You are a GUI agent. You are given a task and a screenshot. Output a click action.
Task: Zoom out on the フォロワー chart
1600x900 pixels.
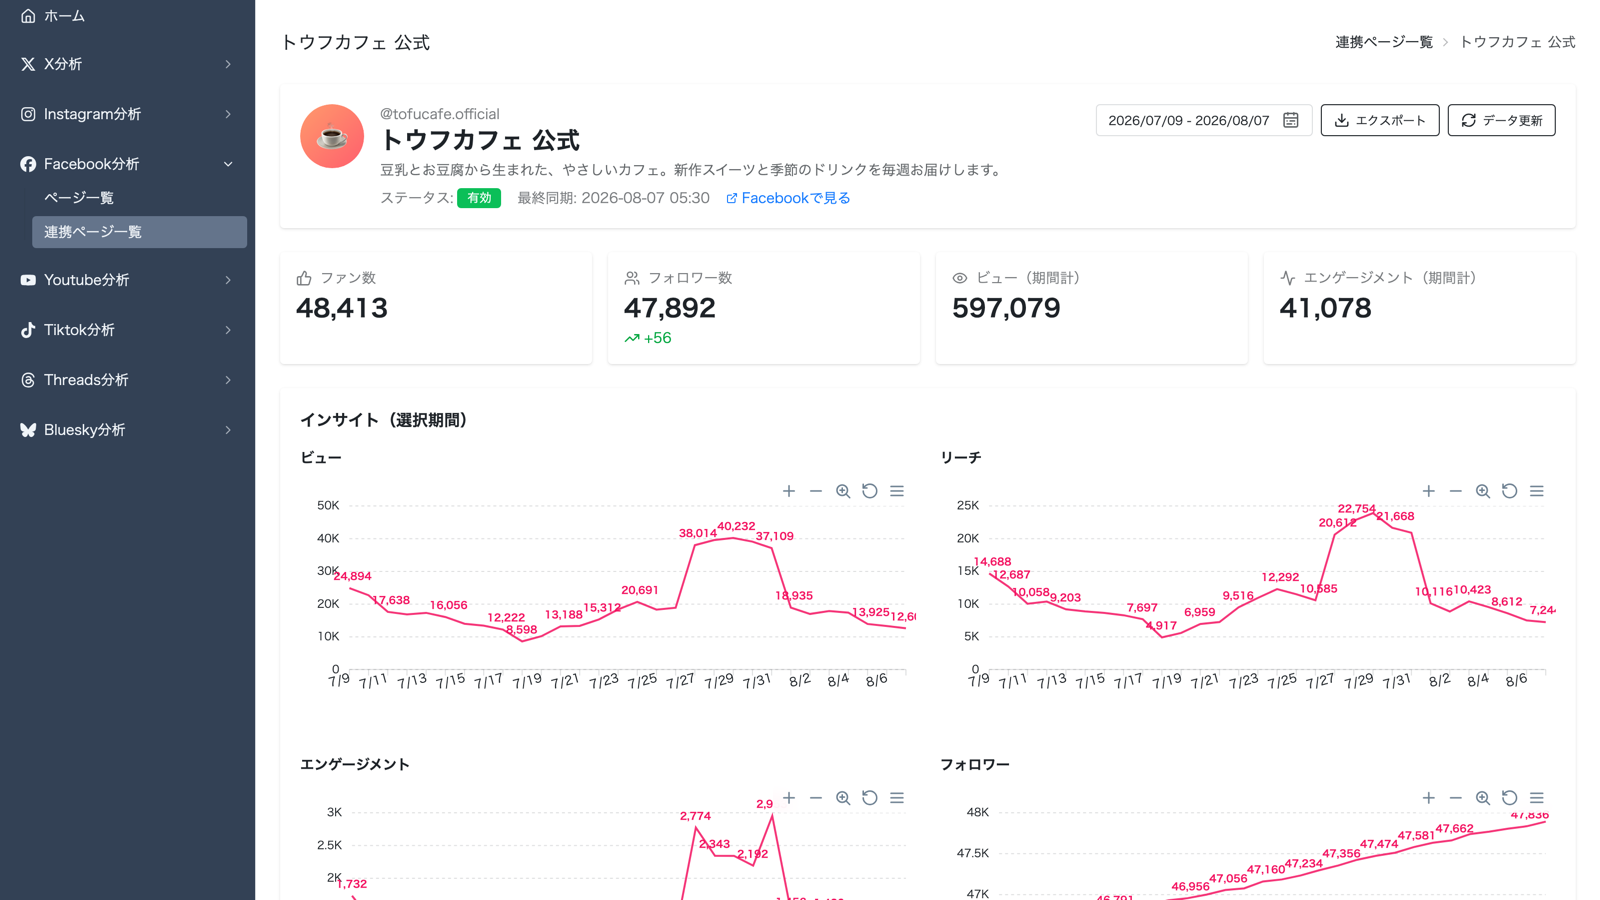pos(1456,798)
